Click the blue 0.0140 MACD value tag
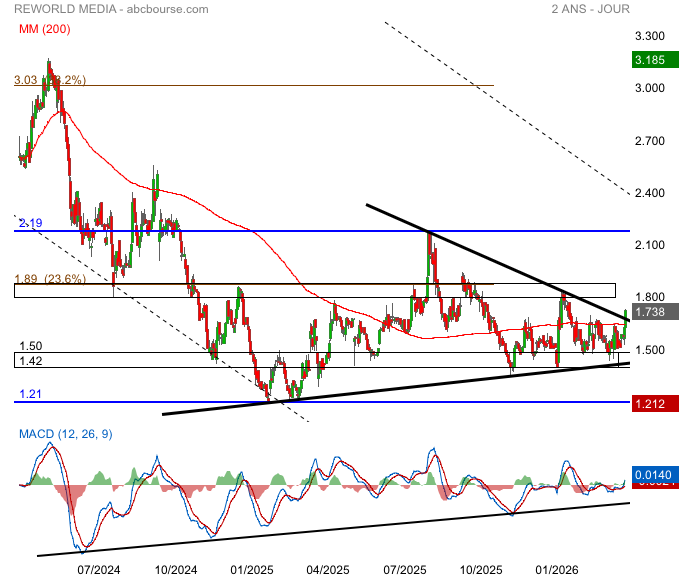The height and width of the screenshot is (580, 679). click(x=655, y=475)
